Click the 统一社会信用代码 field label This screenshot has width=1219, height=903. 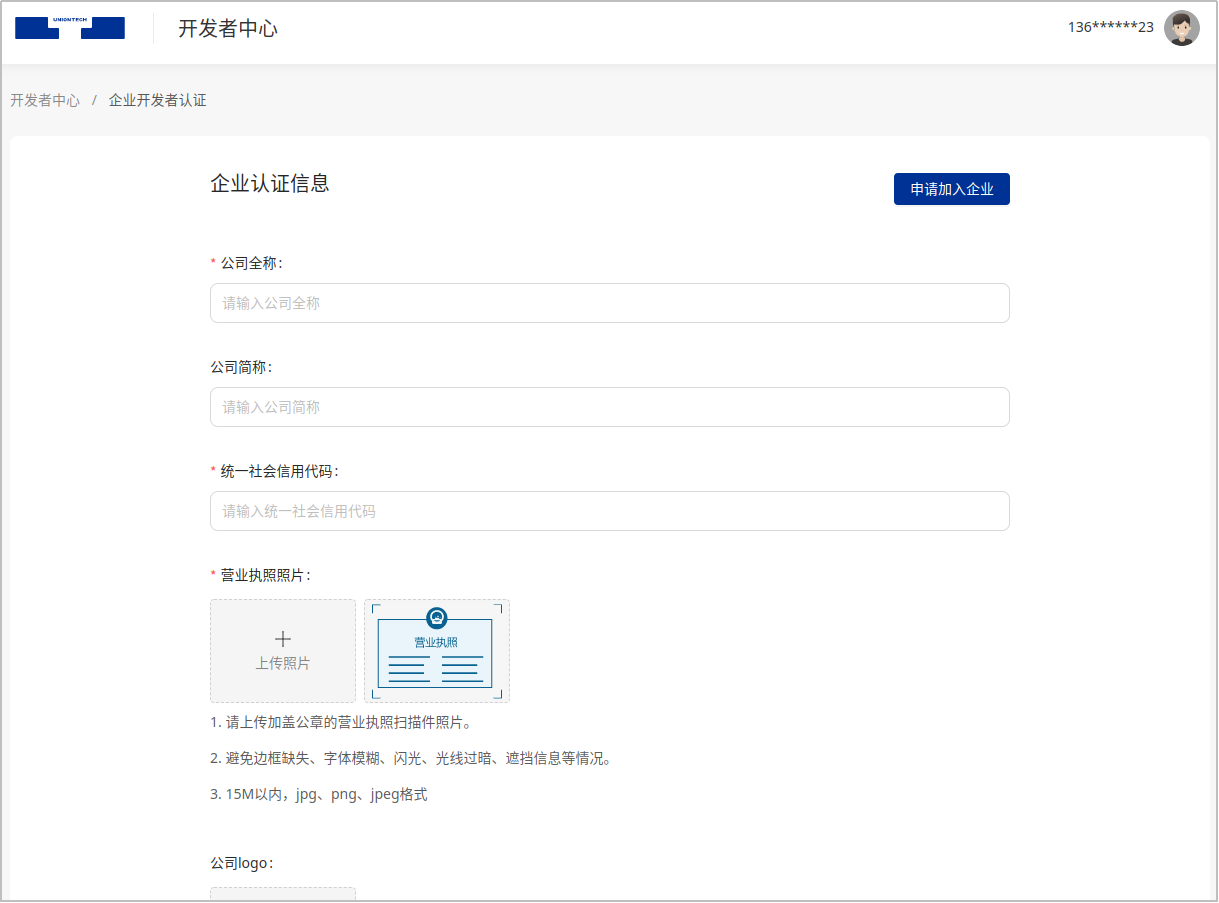[279, 471]
